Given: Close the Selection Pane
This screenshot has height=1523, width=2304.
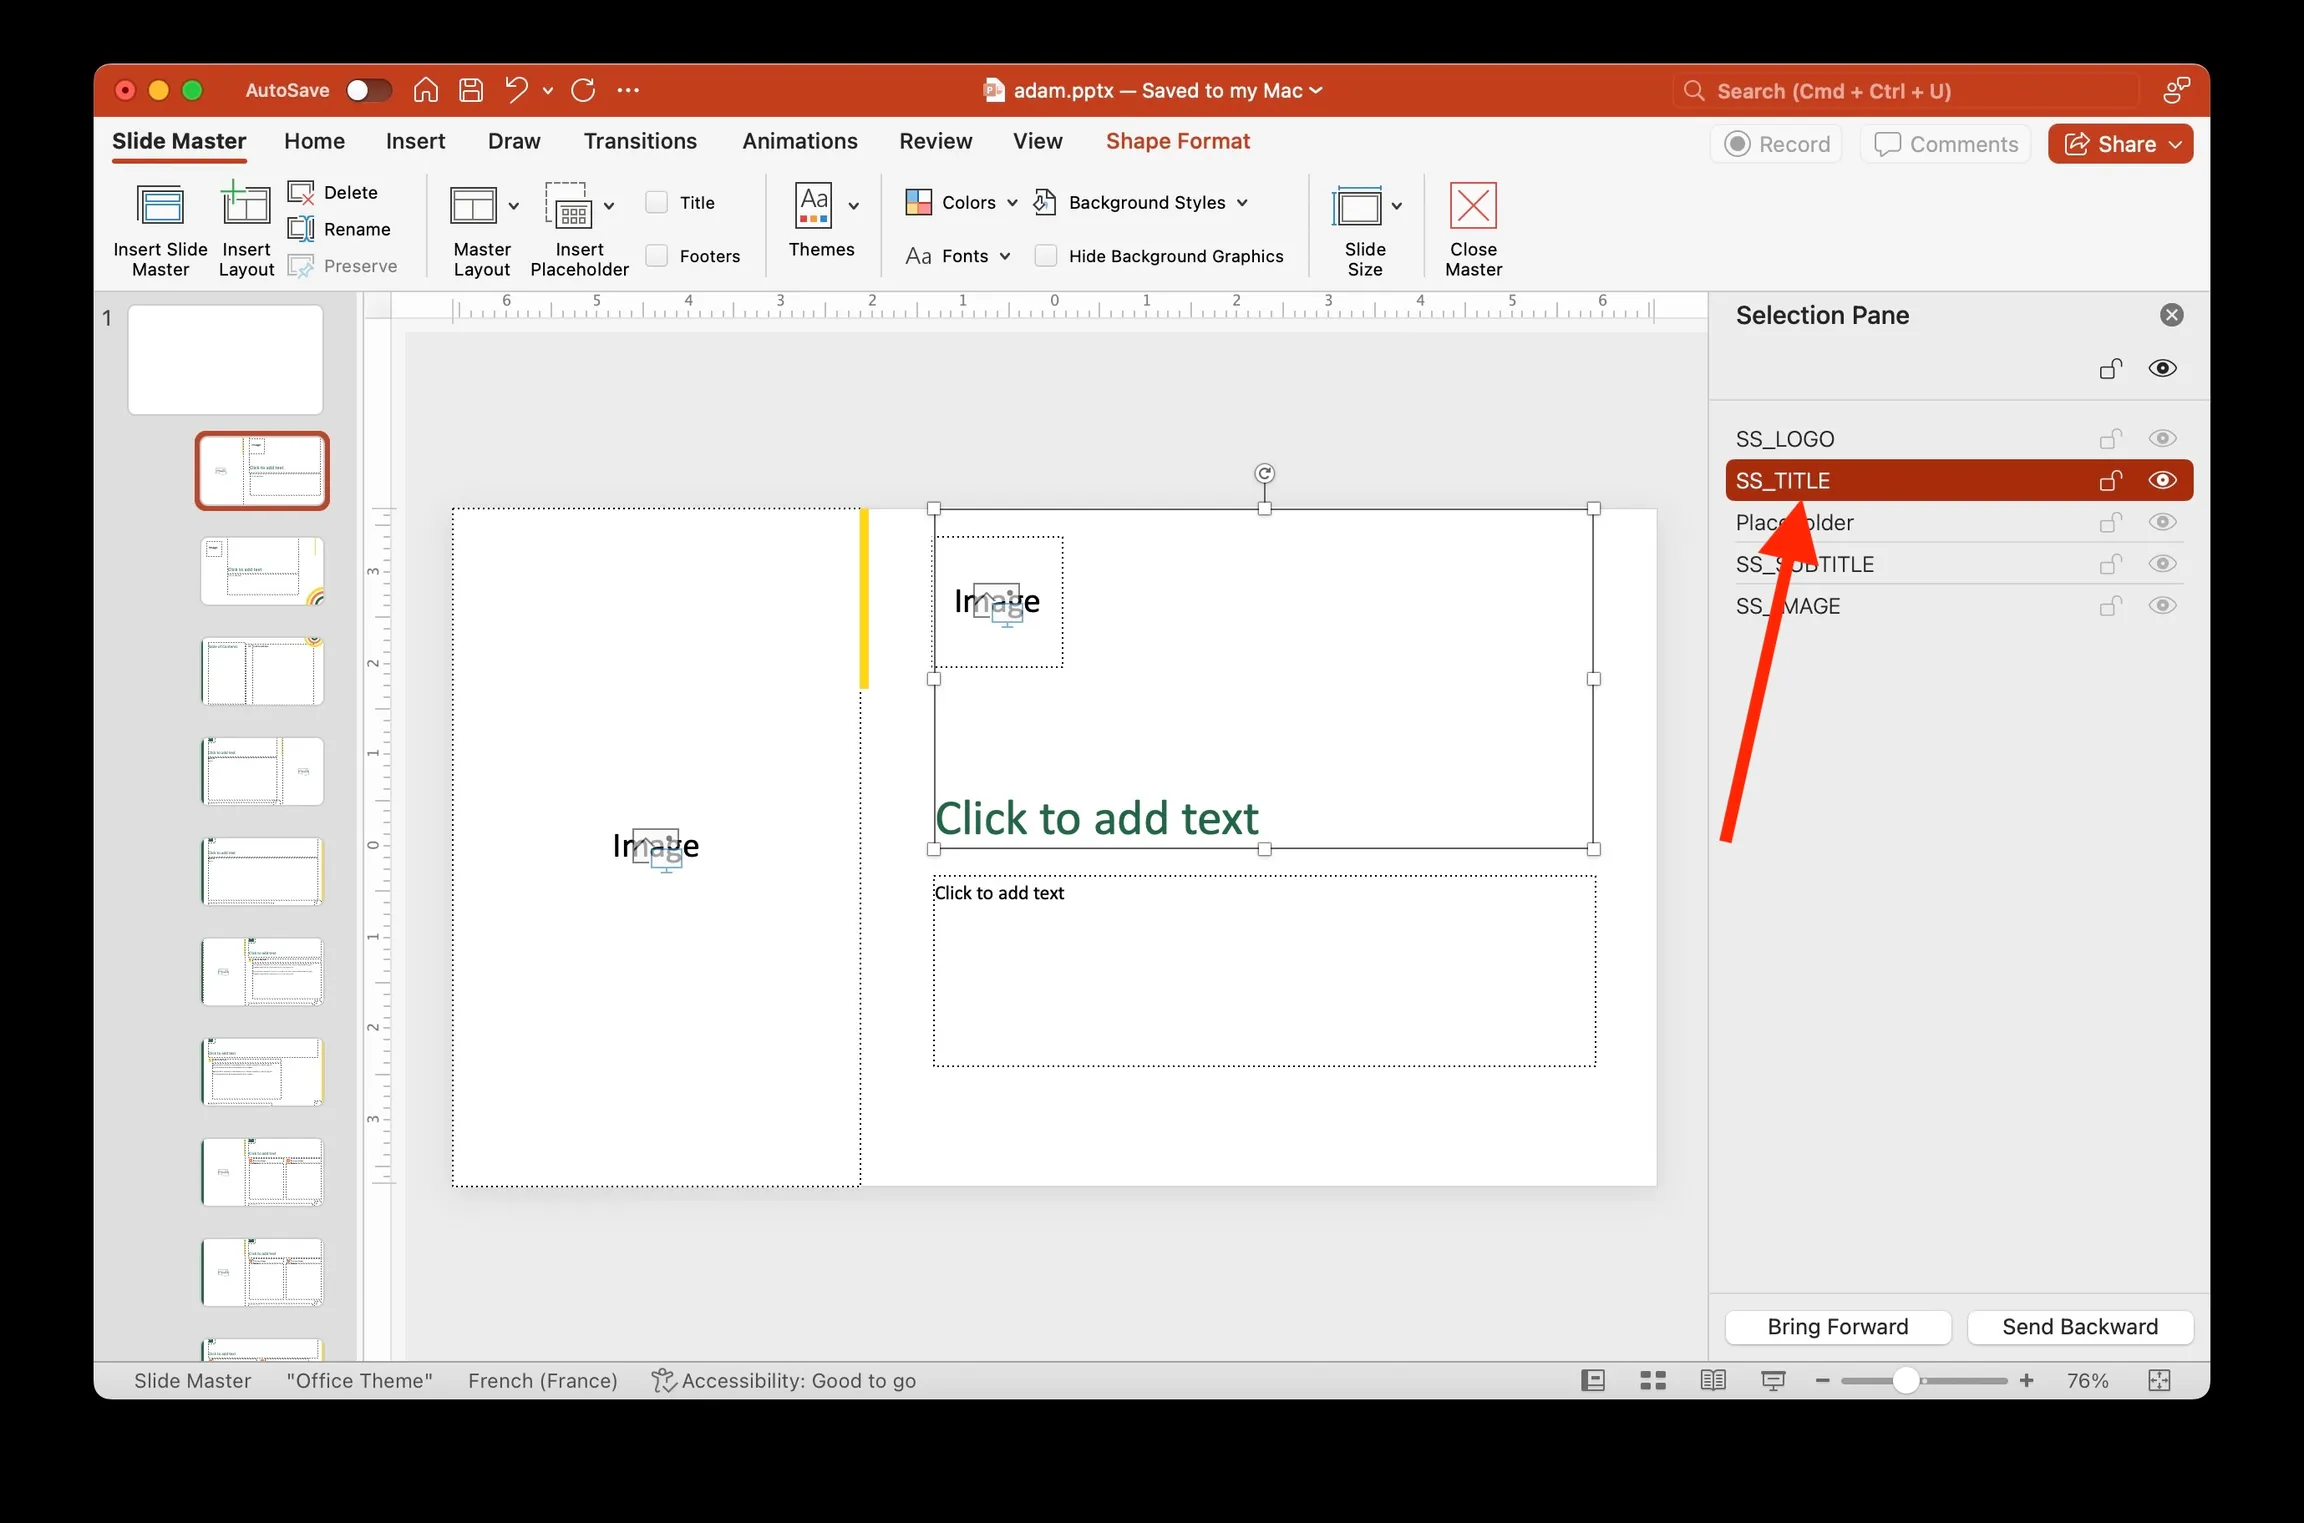Looking at the screenshot, I should pos(2171,315).
